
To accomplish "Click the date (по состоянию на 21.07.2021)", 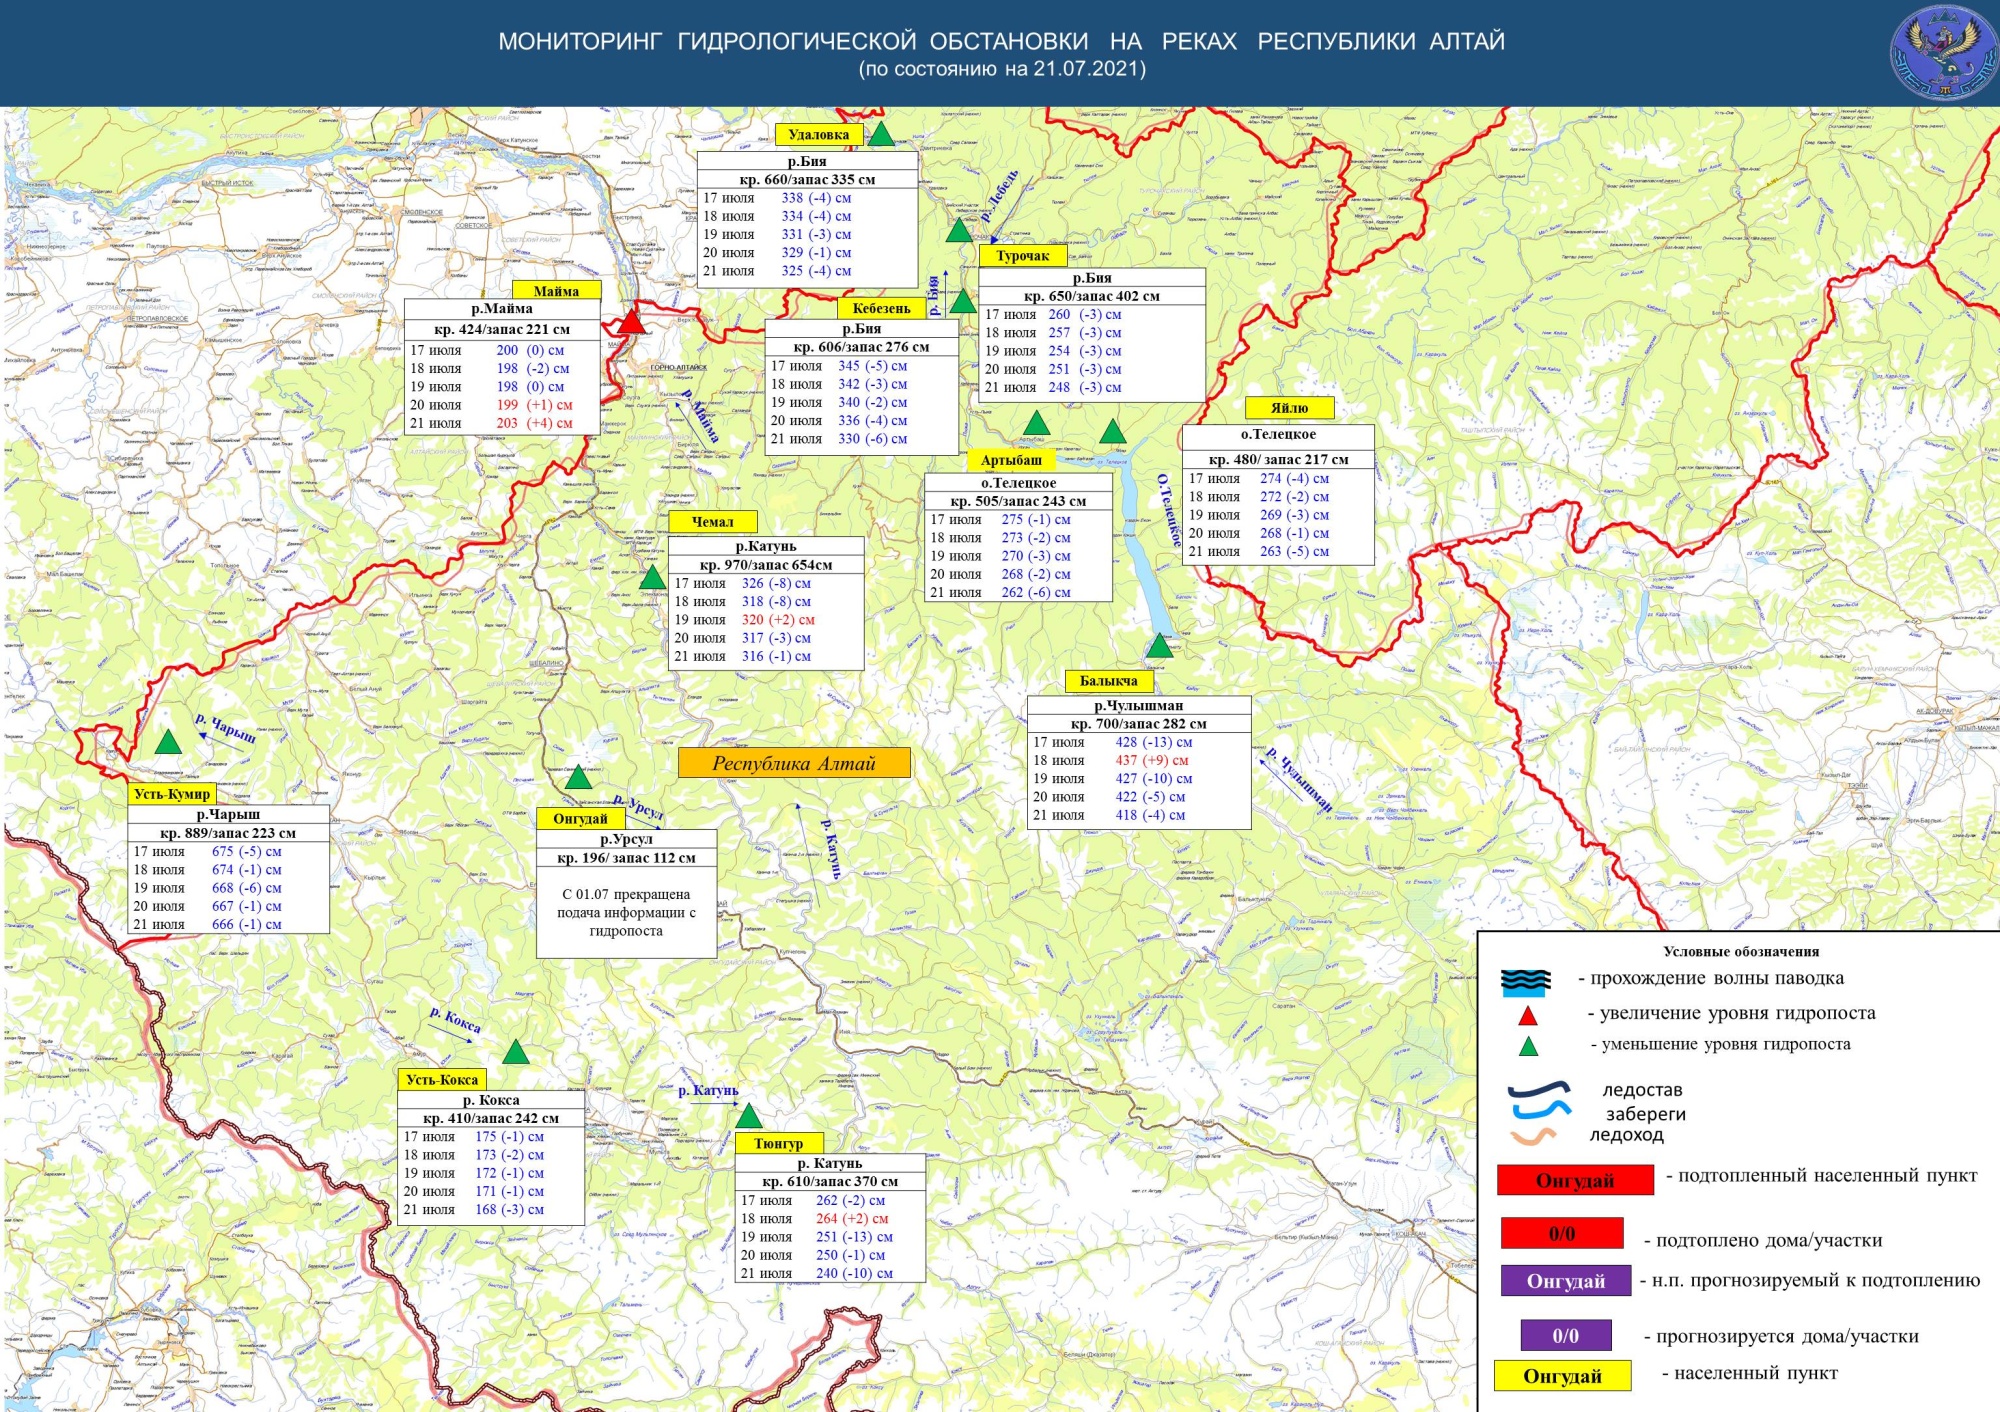I will tap(1002, 69).
